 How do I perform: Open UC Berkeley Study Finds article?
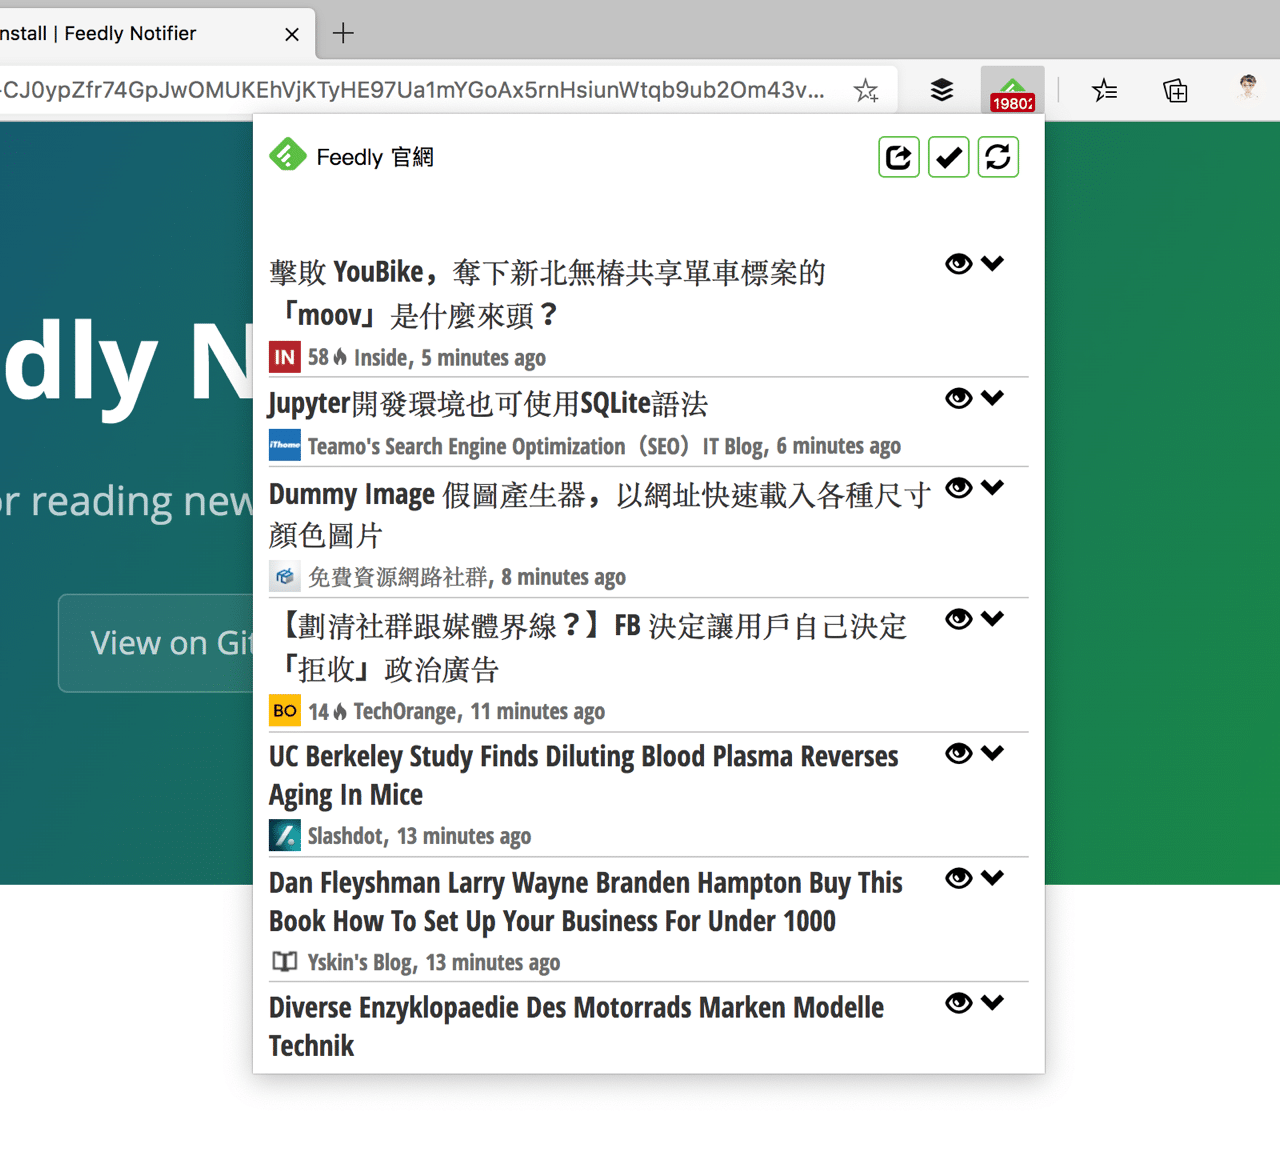[x=583, y=775]
